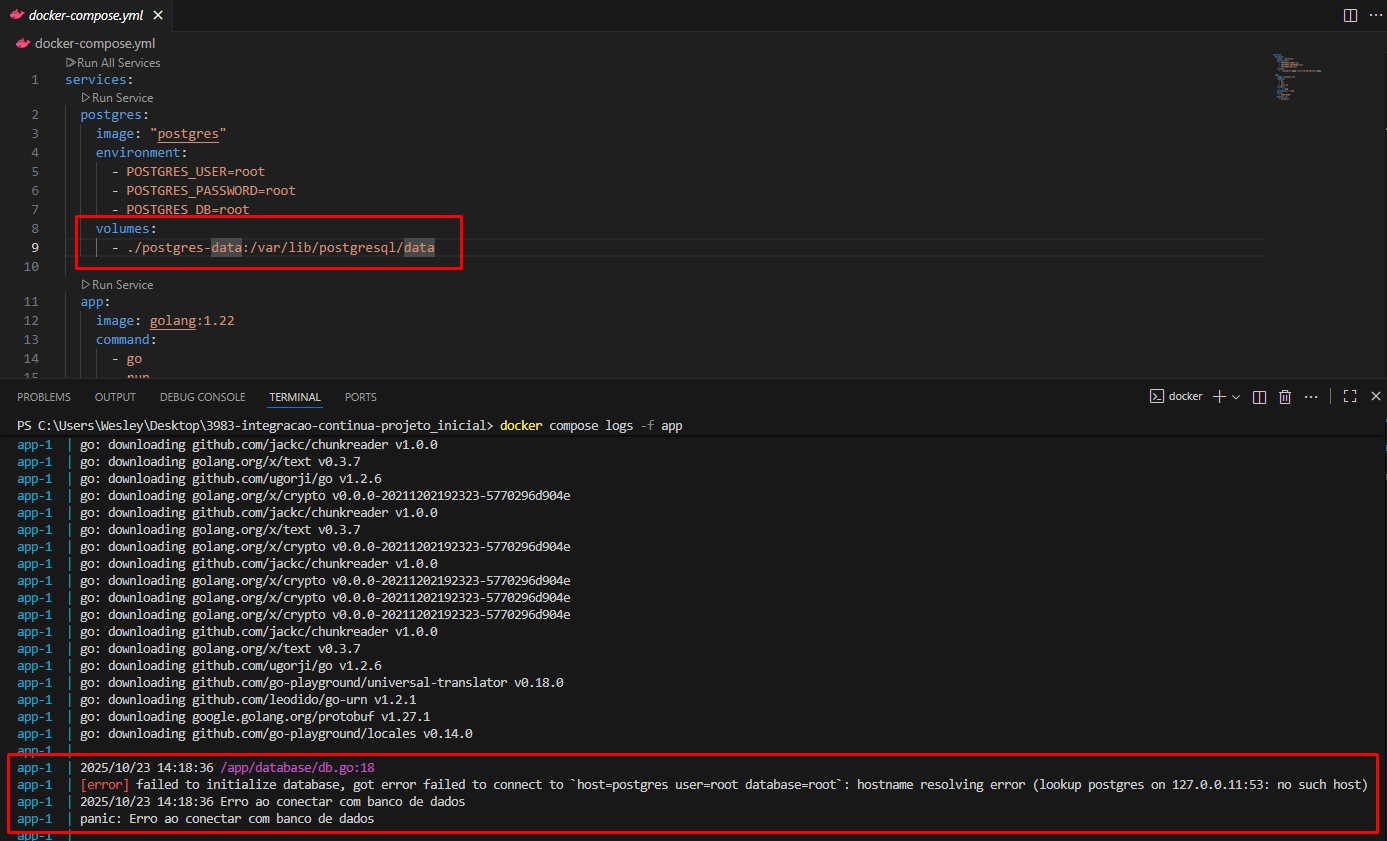Switch to the OUTPUT panel tab
Image resolution: width=1387 pixels, height=841 pixels.
(x=115, y=397)
